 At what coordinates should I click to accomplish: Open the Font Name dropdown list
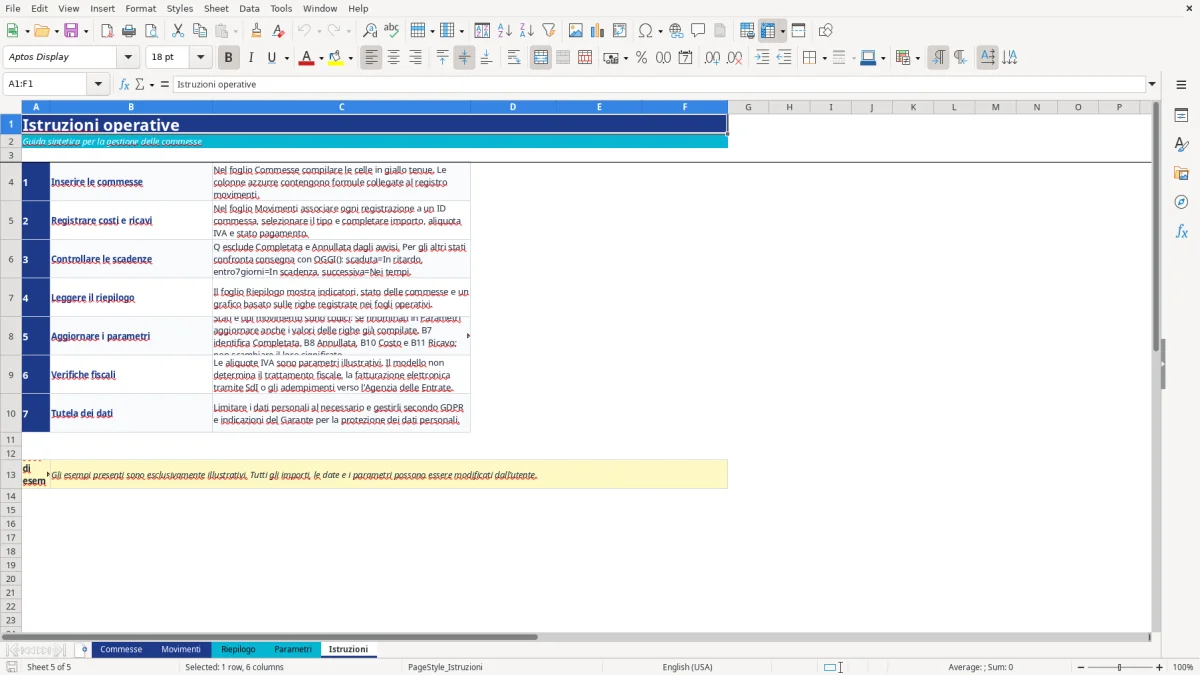tap(128, 58)
